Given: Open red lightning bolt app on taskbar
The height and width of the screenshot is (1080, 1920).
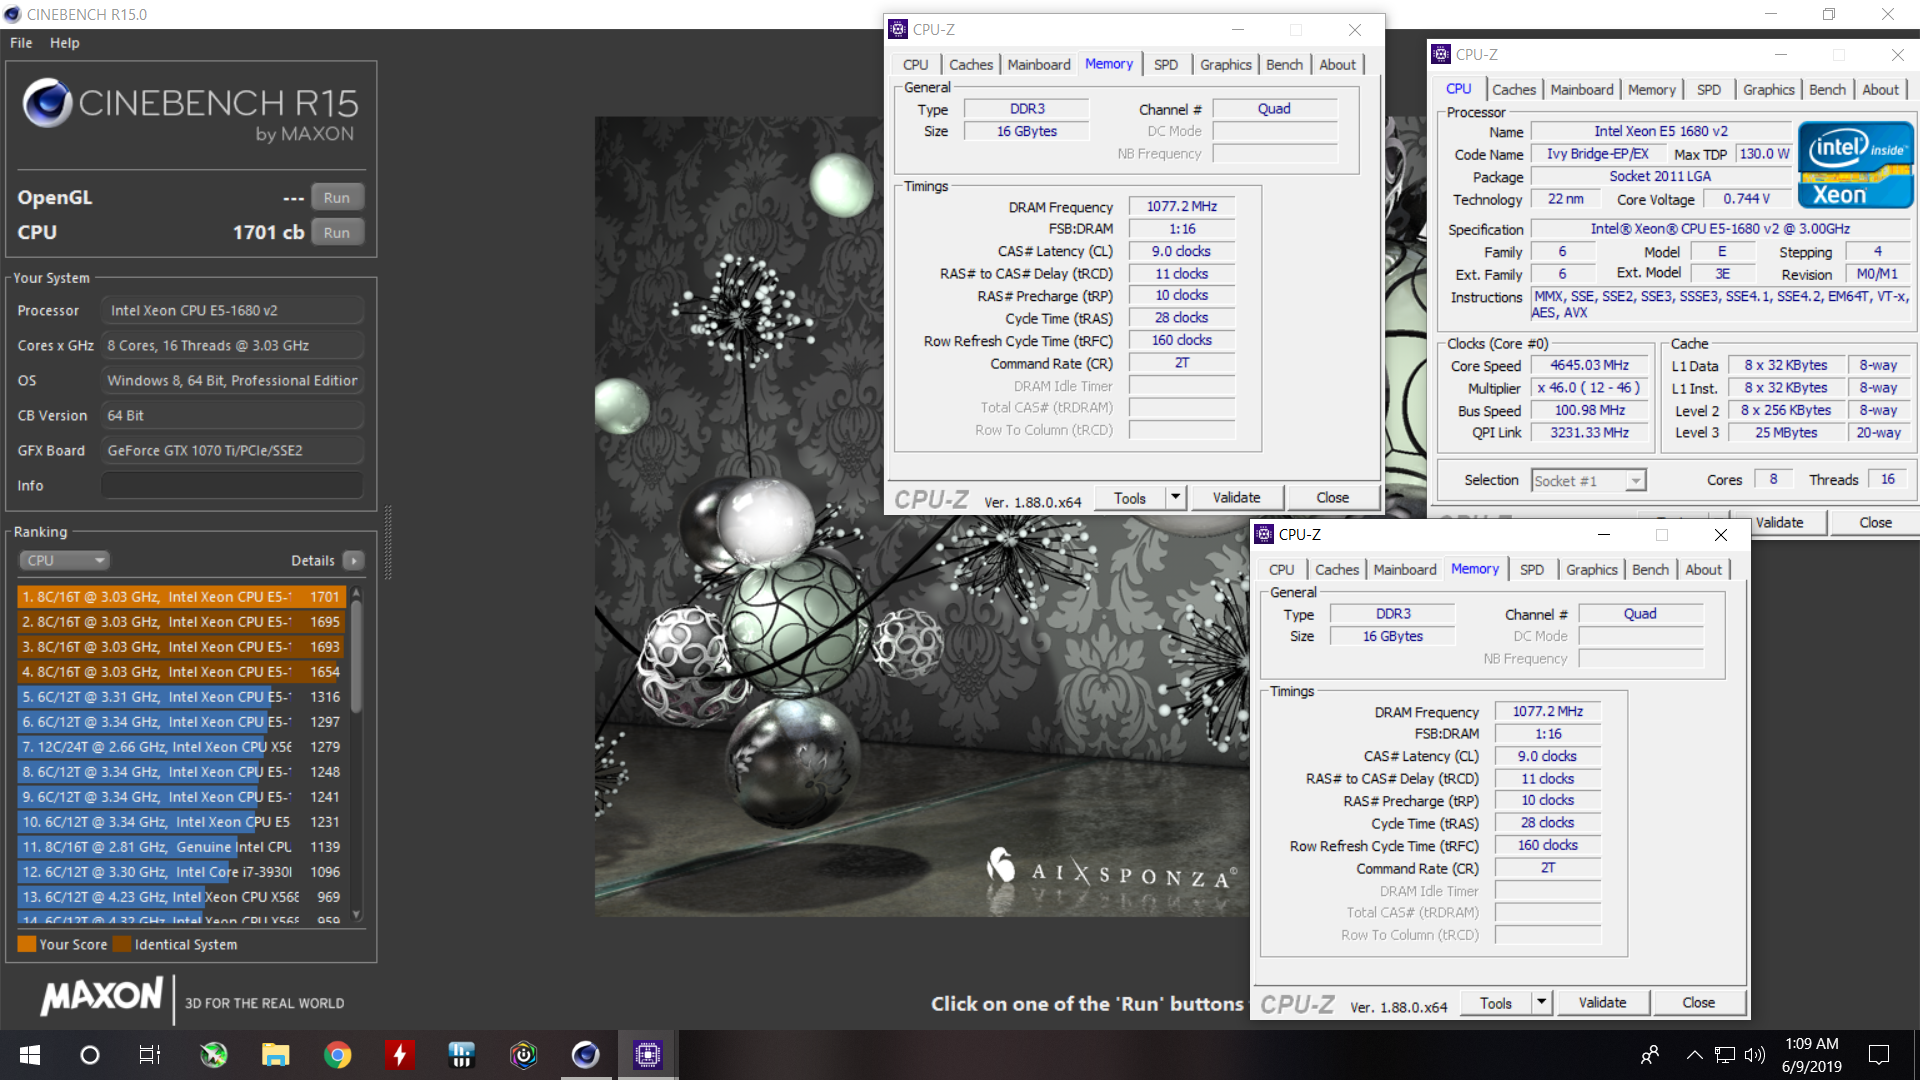Looking at the screenshot, I should point(400,1055).
